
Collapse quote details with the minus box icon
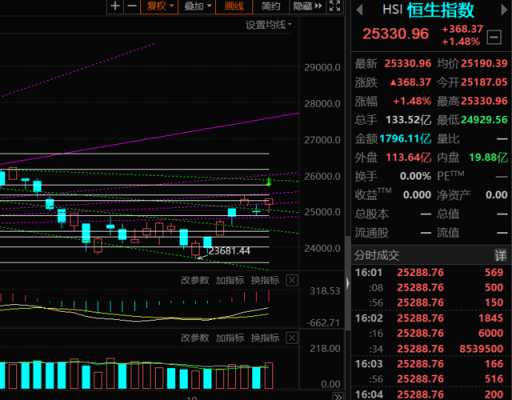point(494,37)
